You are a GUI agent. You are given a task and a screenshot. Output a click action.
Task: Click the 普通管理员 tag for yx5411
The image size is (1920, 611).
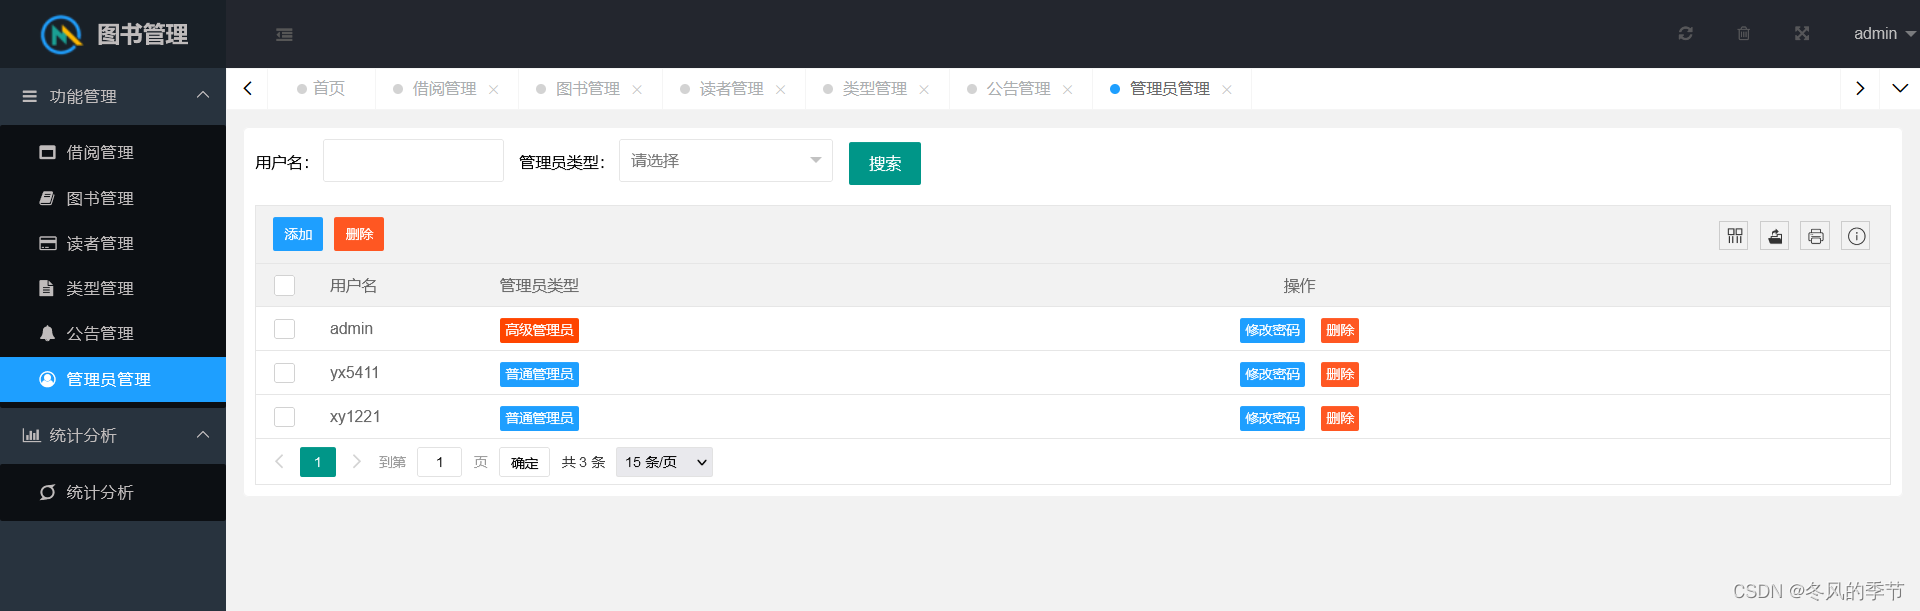pyautogui.click(x=539, y=374)
